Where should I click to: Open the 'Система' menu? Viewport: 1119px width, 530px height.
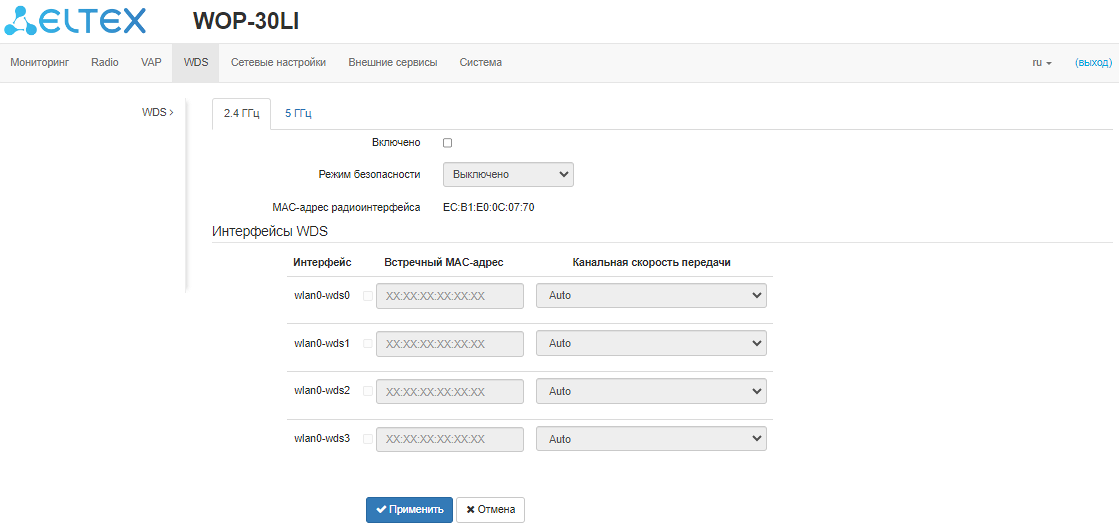[481, 62]
